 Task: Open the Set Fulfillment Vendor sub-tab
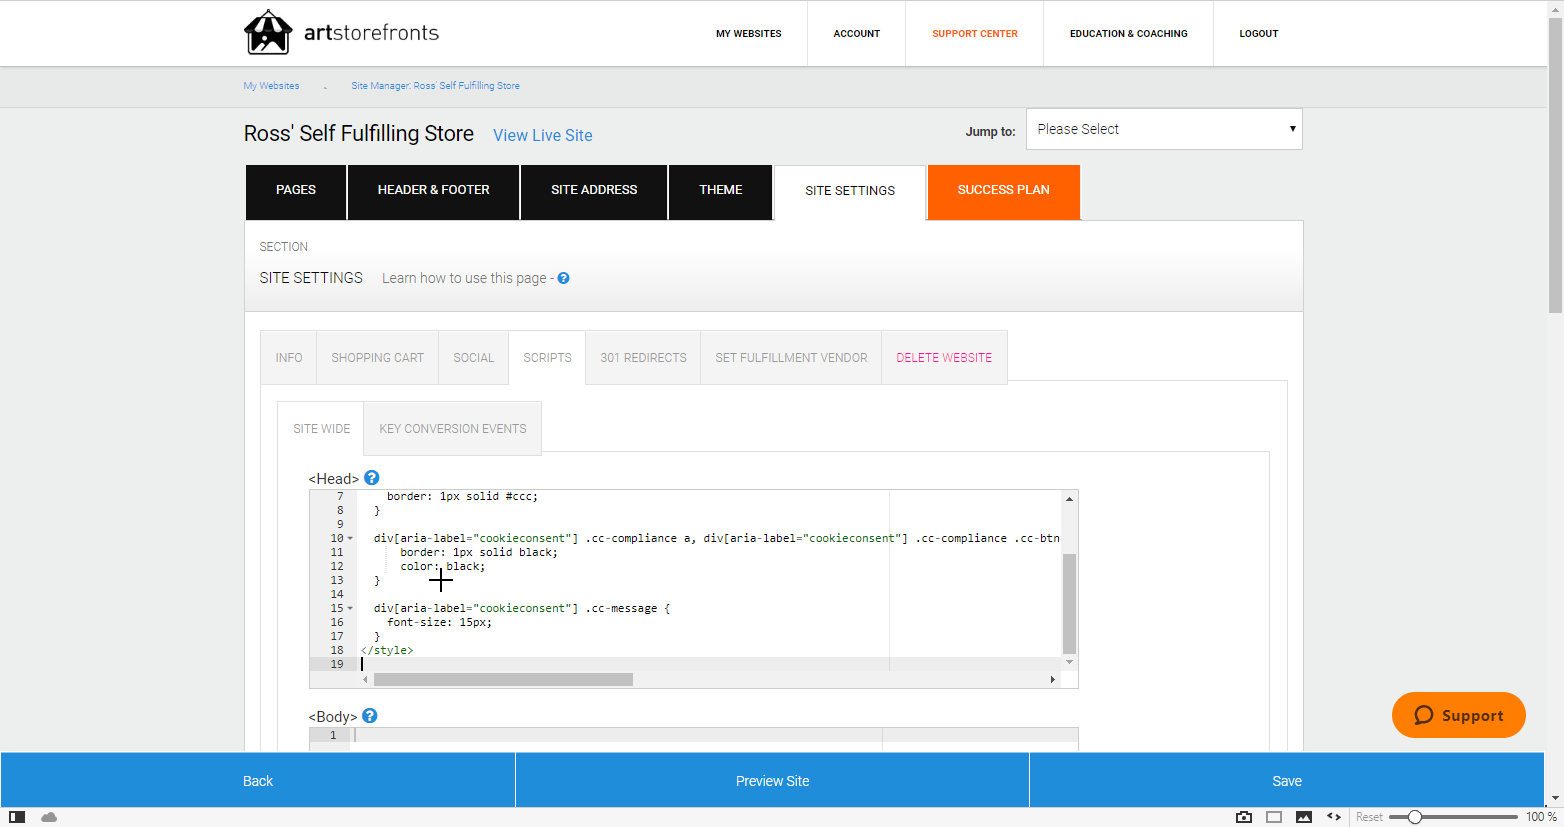point(791,357)
